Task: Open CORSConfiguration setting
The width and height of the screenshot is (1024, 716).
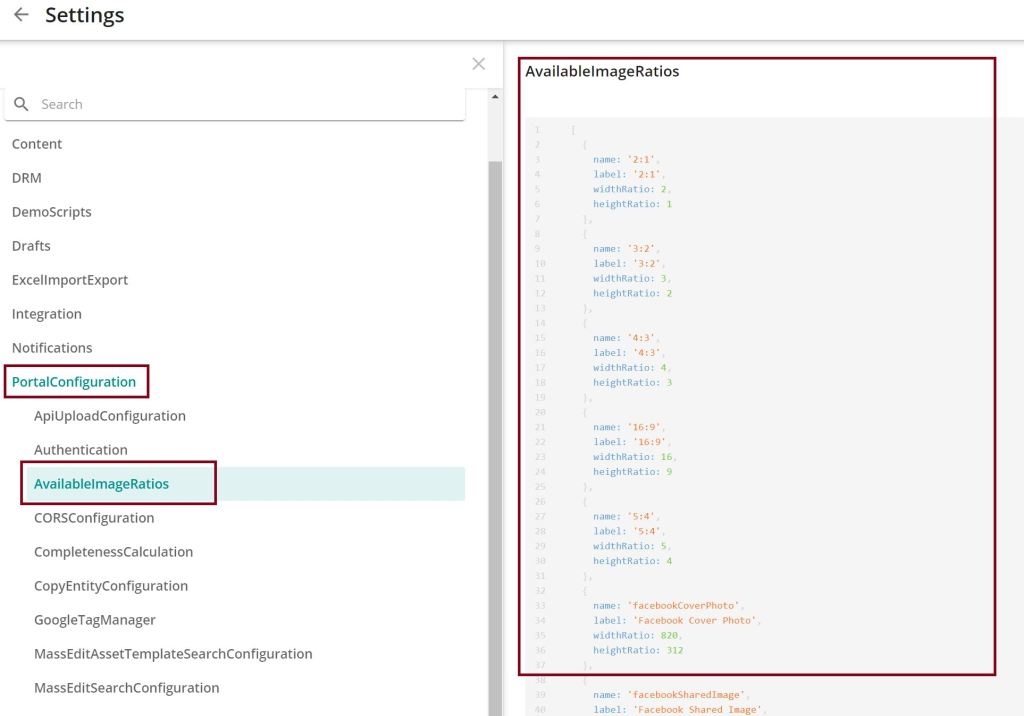Action: point(94,518)
